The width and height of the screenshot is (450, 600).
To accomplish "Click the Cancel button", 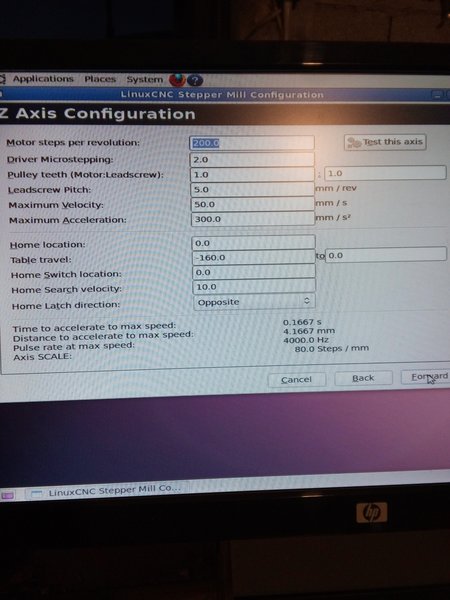I will 297,380.
